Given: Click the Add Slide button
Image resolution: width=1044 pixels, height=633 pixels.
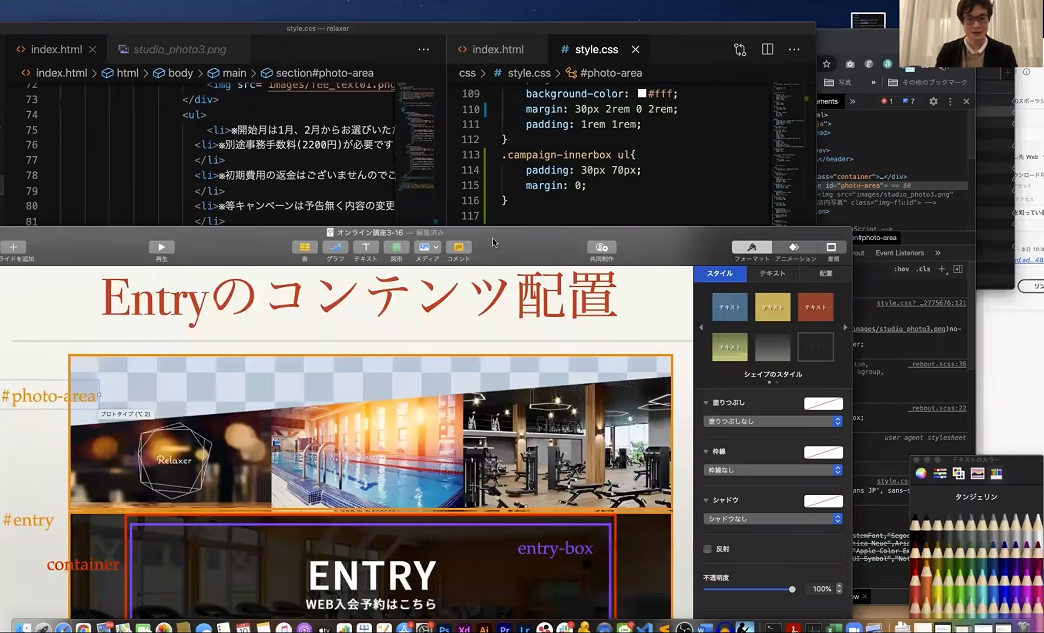Looking at the screenshot, I should (13, 247).
